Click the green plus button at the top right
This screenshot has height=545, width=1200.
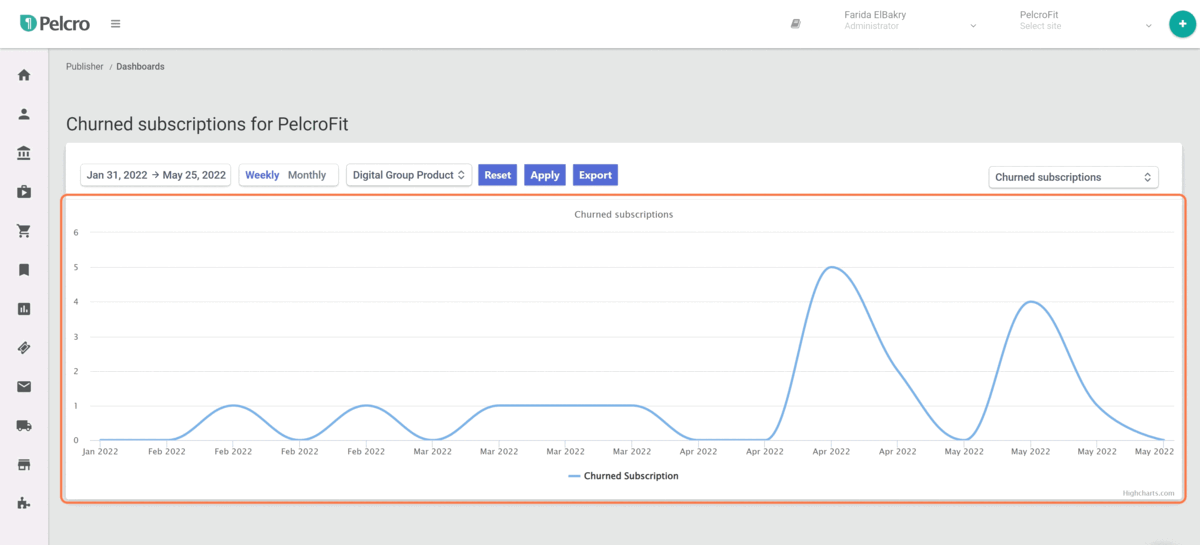(x=1182, y=24)
